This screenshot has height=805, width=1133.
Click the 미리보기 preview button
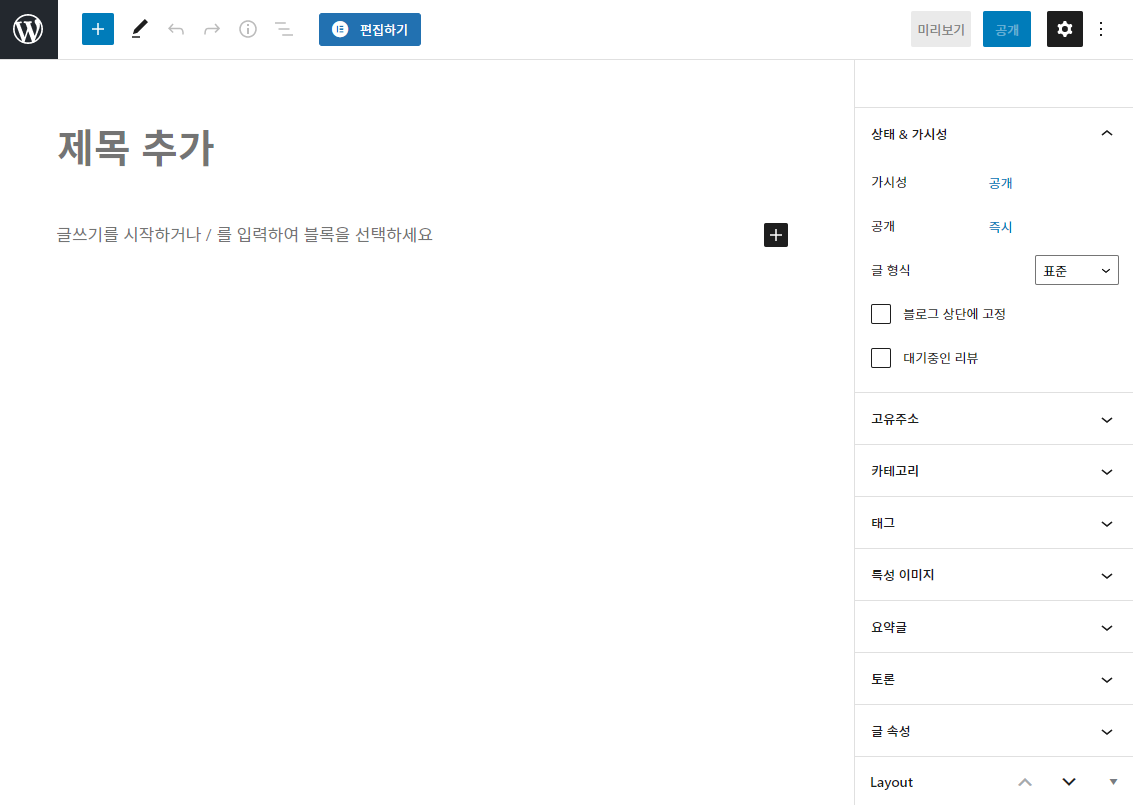point(940,29)
